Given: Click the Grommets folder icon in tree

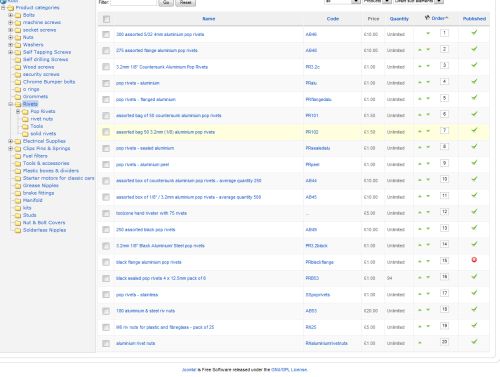Looking at the screenshot, I should pyautogui.click(x=18, y=97).
